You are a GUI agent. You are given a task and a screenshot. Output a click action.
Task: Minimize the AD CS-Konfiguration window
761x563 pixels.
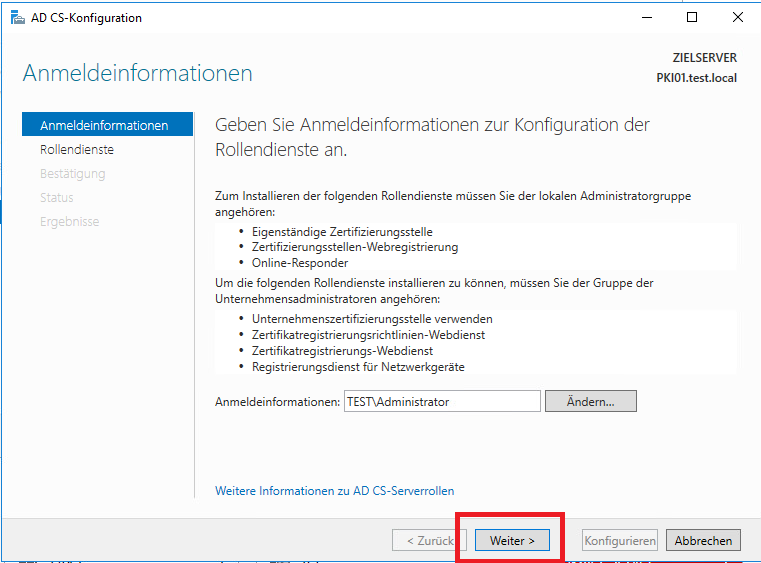click(645, 18)
